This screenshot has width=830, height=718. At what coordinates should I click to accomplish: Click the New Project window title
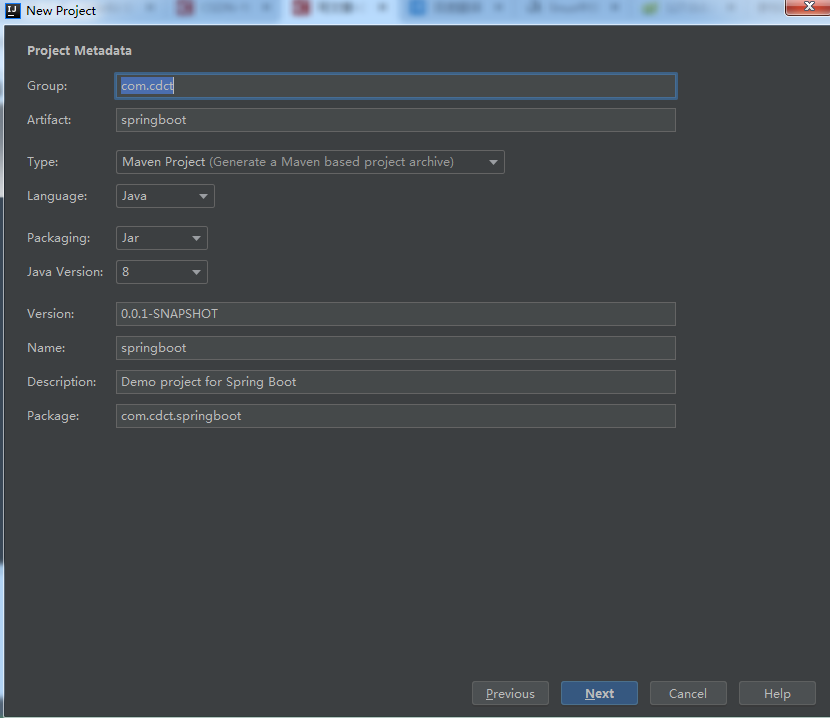coord(61,11)
